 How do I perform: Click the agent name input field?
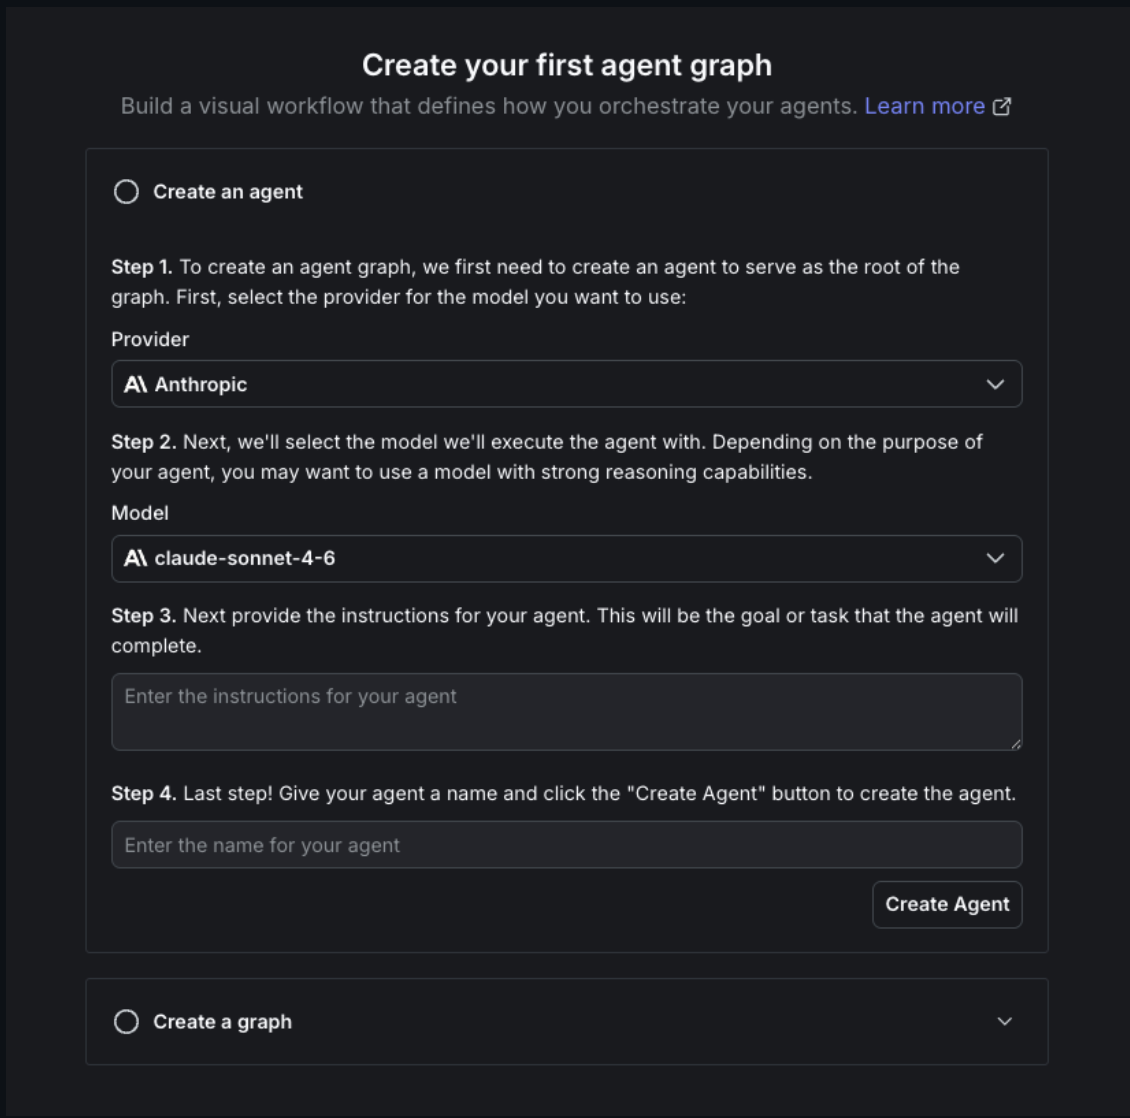(x=566, y=844)
